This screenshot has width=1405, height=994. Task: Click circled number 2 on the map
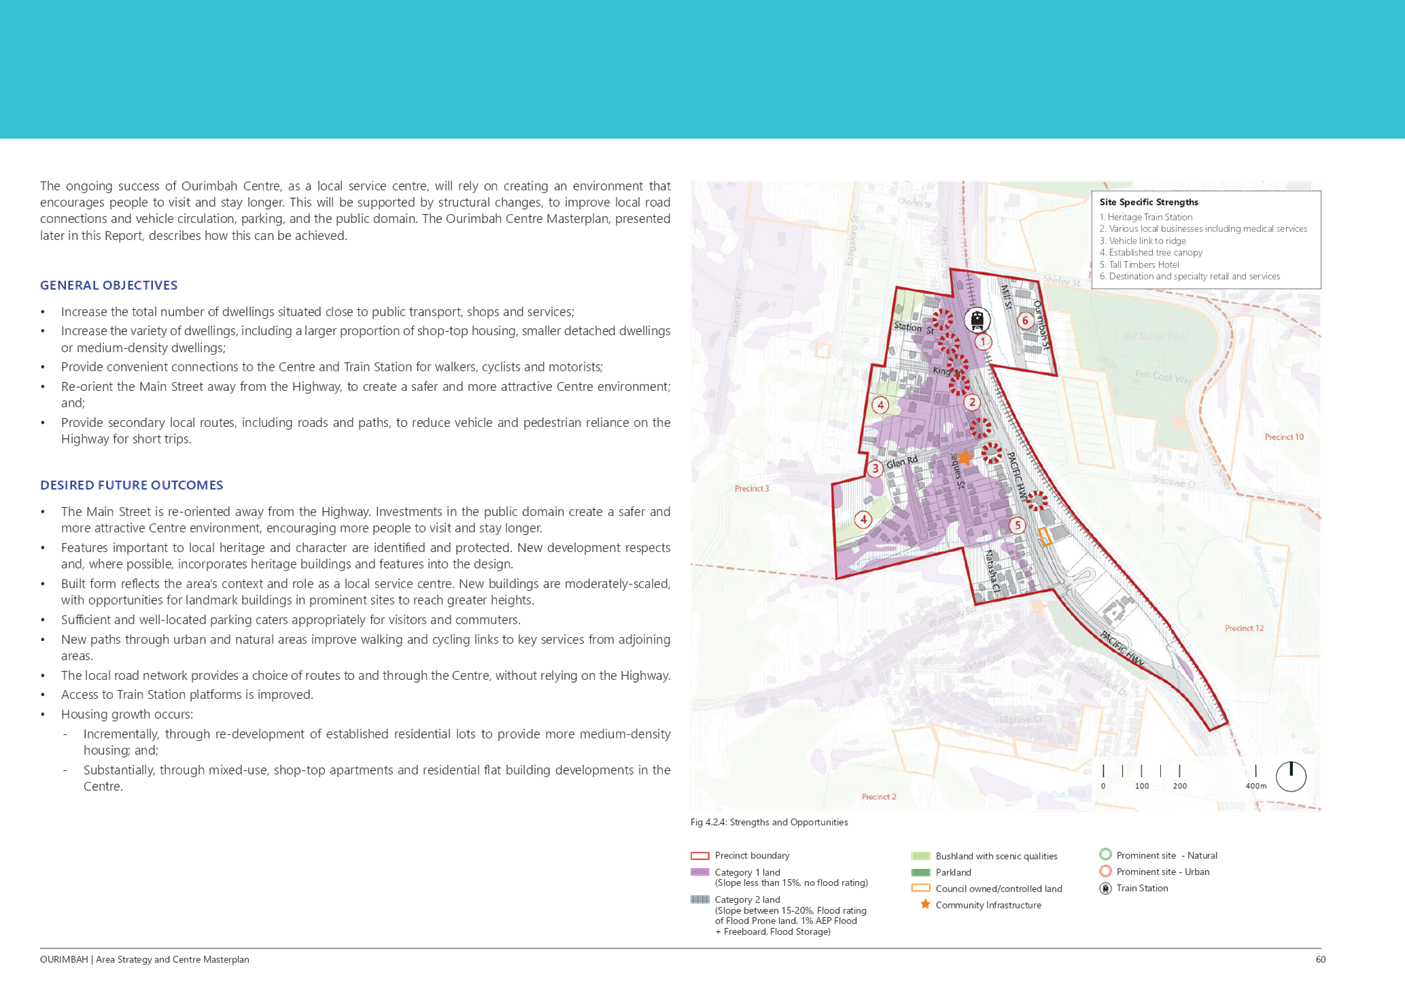click(971, 402)
